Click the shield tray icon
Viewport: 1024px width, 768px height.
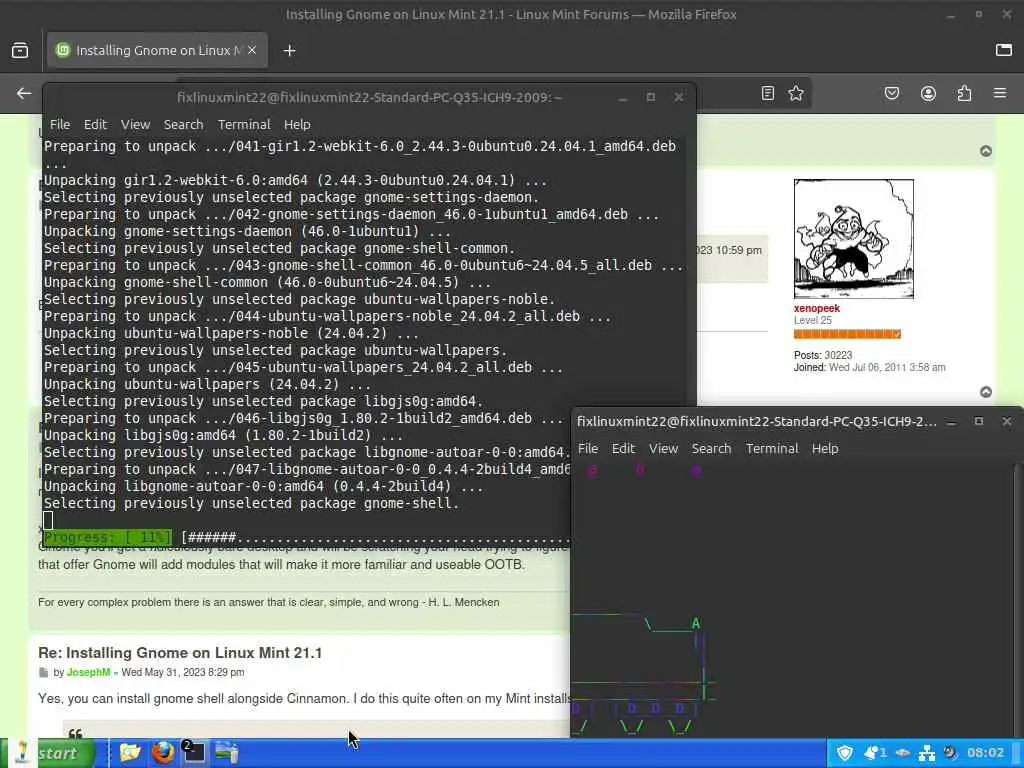[x=844, y=753]
